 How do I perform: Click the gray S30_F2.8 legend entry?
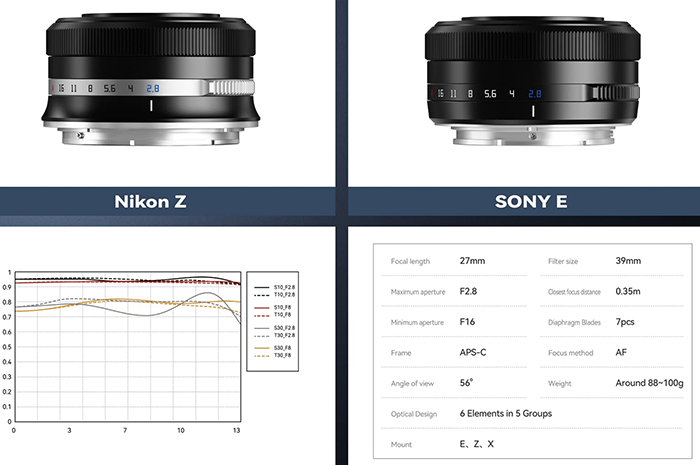(275, 328)
